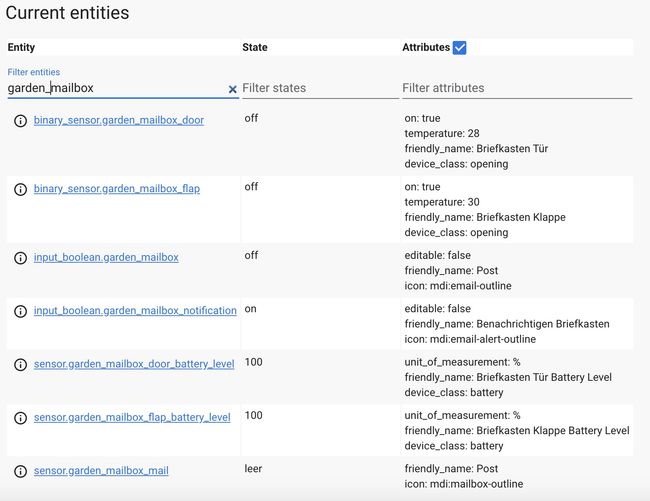Click the 'leer' state value
This screenshot has height=501, width=650.
[x=253, y=469]
